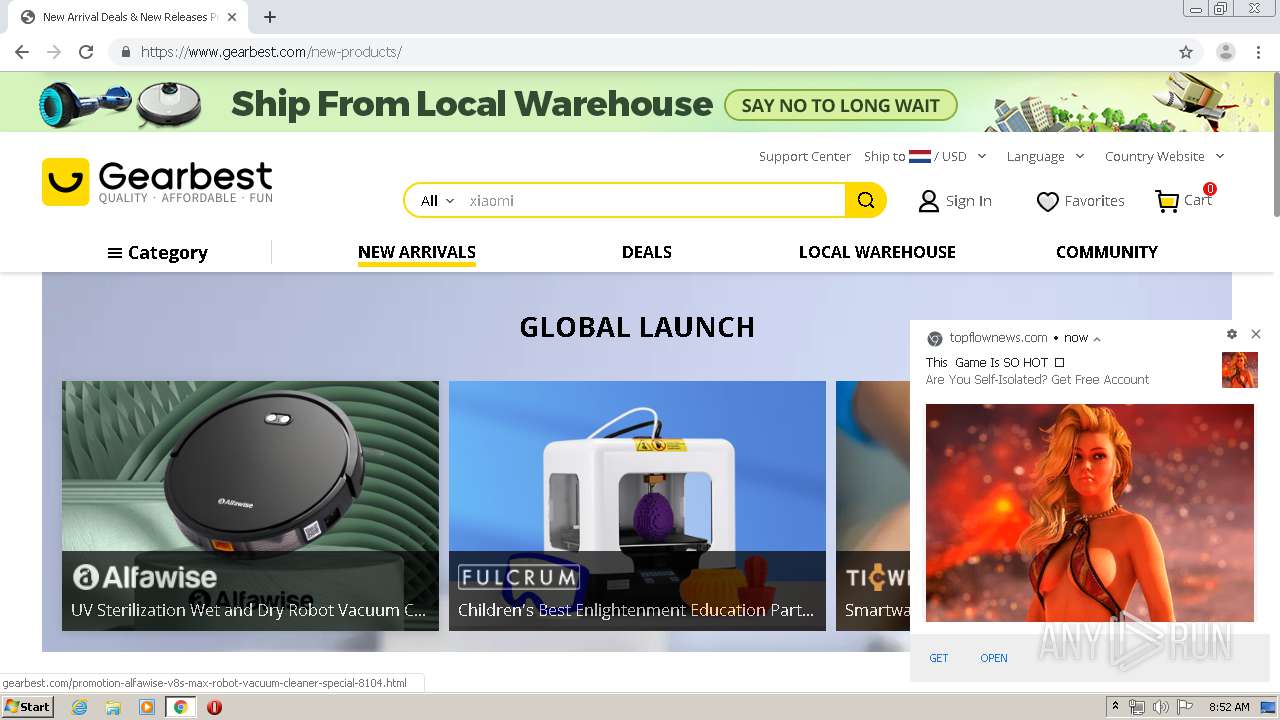
Task: Click OPEN in notification
Action: (994, 658)
